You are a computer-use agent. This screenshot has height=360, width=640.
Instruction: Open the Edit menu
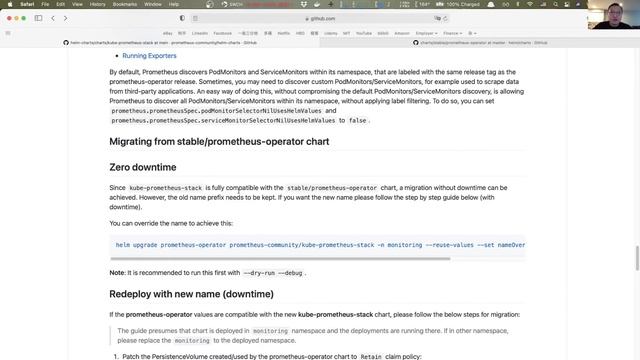(x=61, y=4)
